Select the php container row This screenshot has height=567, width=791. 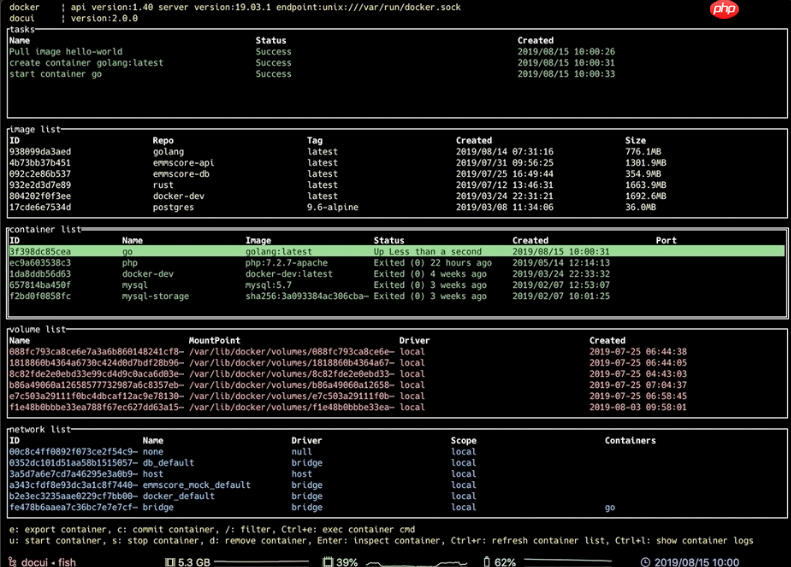pos(397,263)
